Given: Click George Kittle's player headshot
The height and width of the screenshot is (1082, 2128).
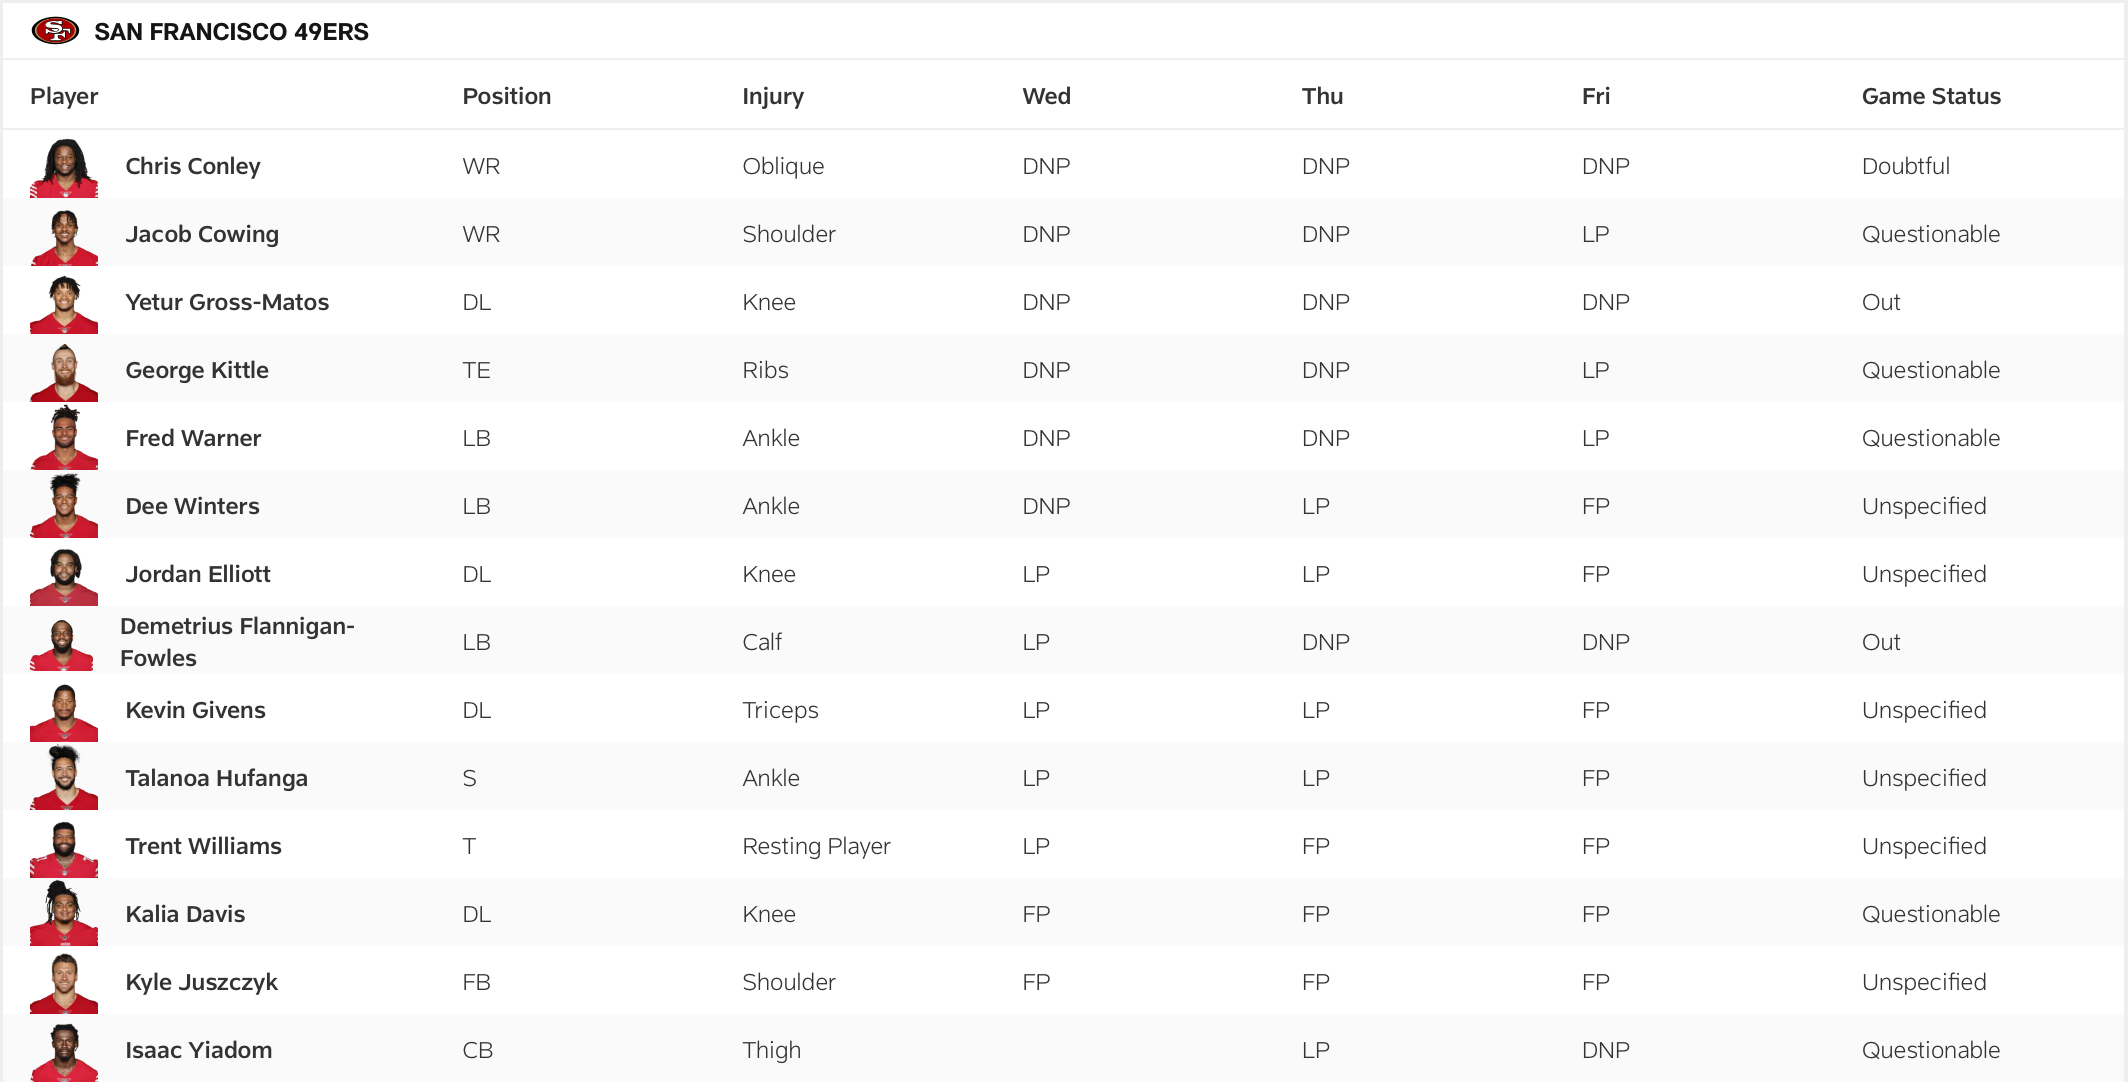Looking at the screenshot, I should 64,371.
